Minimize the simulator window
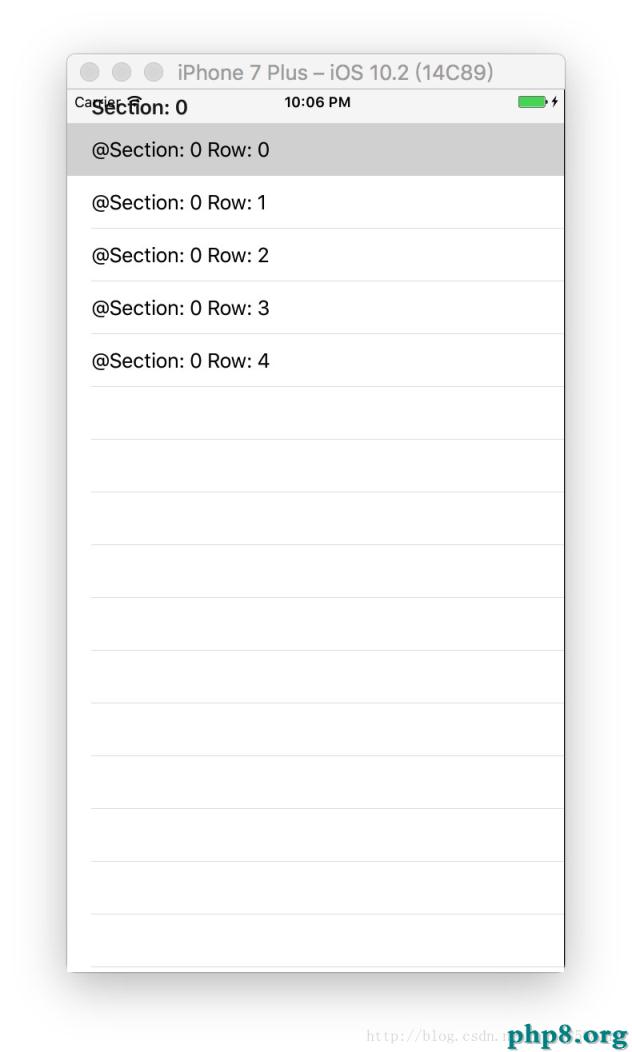 point(122,72)
